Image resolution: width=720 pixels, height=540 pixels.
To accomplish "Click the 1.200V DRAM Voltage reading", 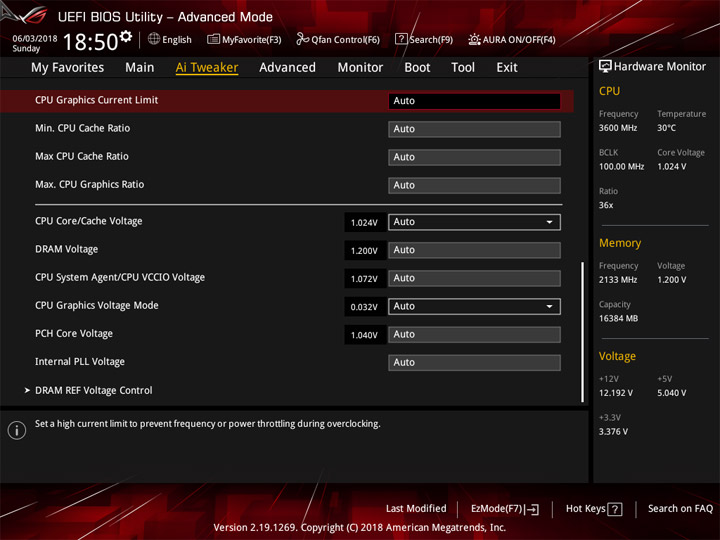I will 364,251.
